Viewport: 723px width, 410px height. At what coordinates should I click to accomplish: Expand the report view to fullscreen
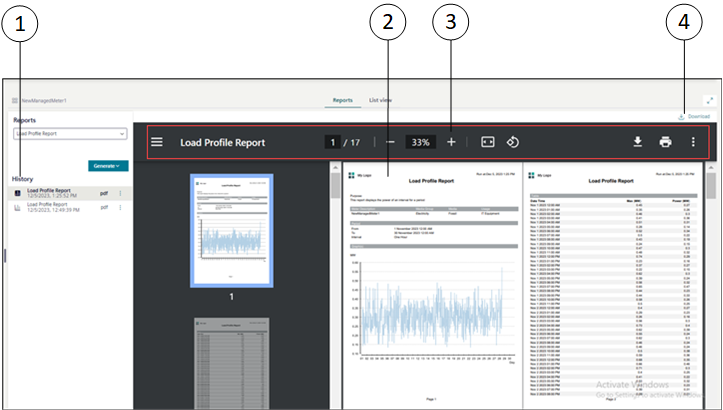coord(710,100)
